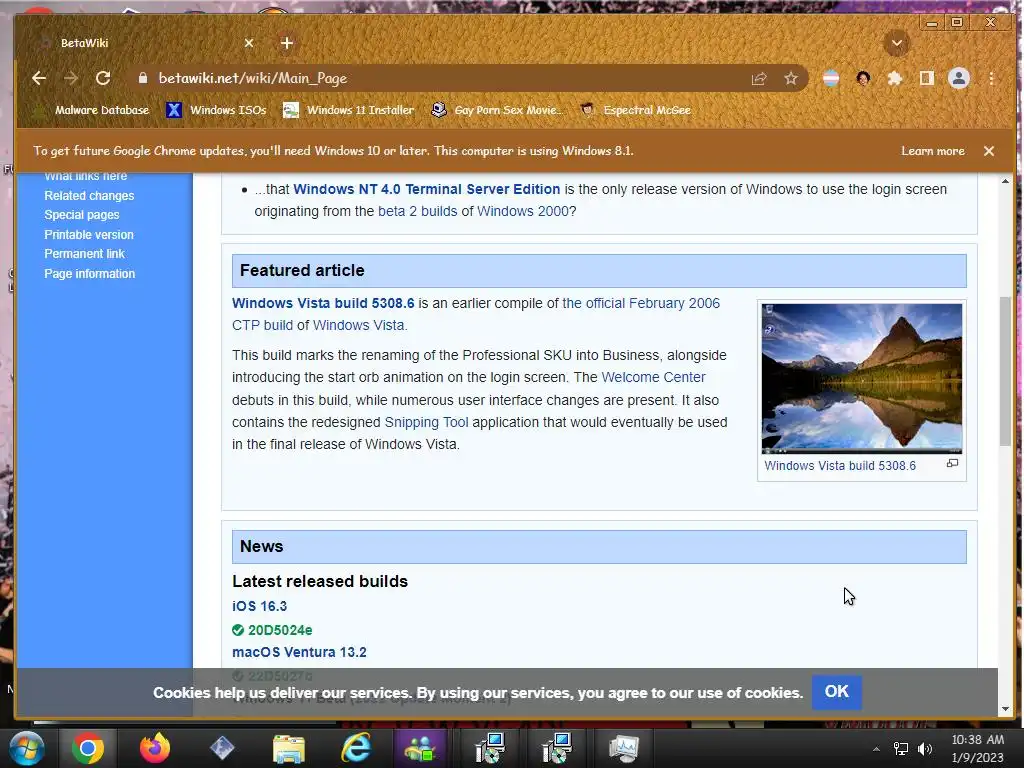The height and width of the screenshot is (768, 1024).
Task: Open the Espectral McGee bookmark
Action: click(636, 110)
